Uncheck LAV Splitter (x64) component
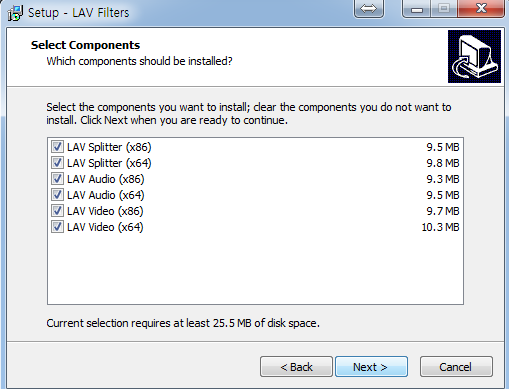 [x=57, y=163]
